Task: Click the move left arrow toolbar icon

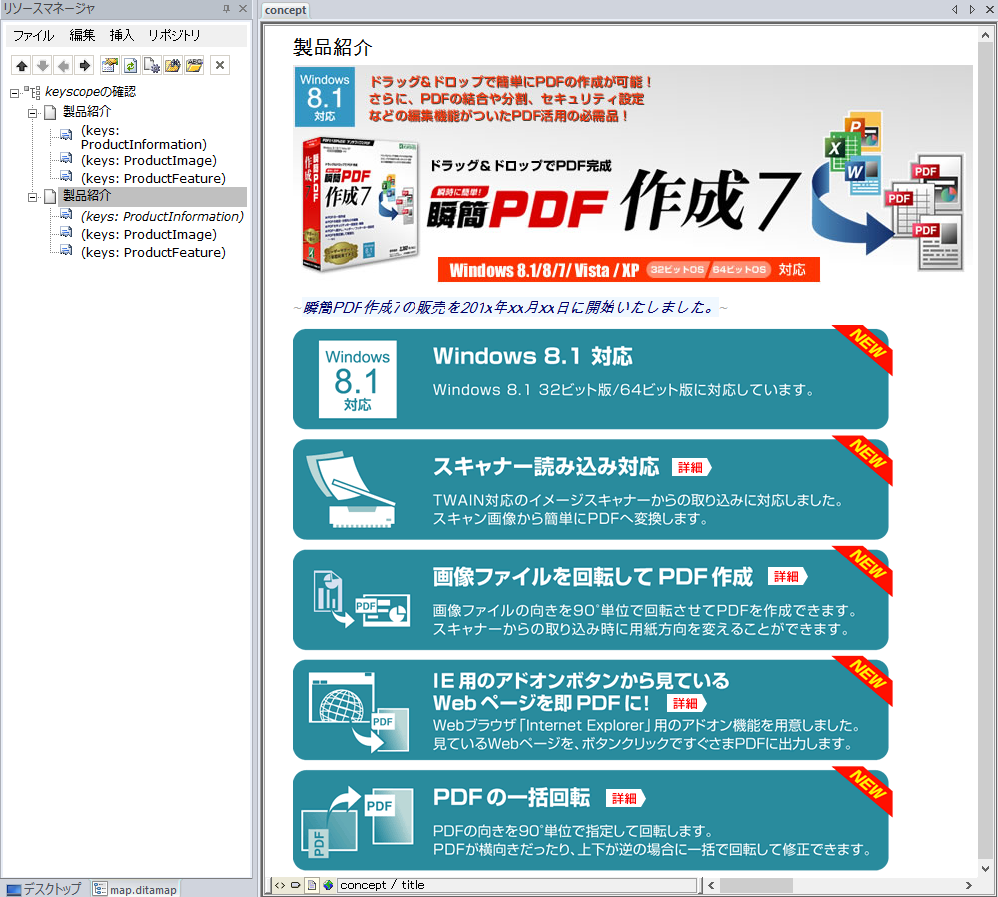Action: click(x=64, y=66)
